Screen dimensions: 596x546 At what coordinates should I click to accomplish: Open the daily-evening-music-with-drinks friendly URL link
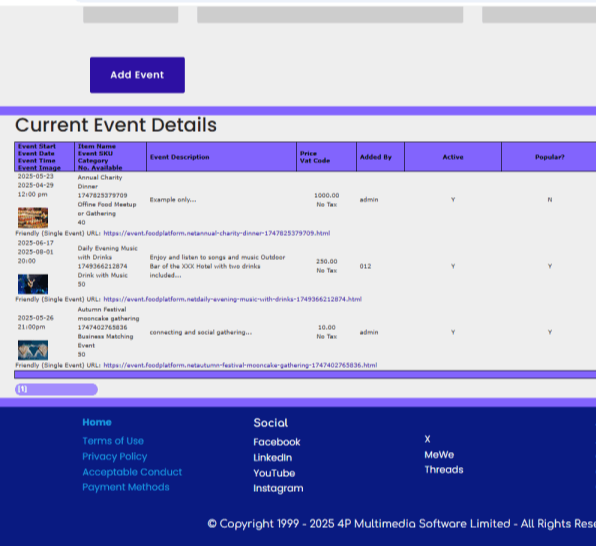coord(233,299)
